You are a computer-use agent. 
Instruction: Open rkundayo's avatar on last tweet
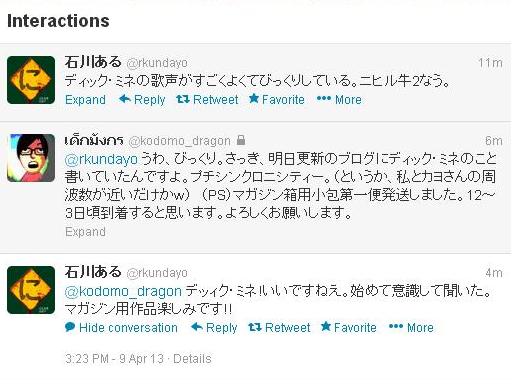tap(31, 290)
